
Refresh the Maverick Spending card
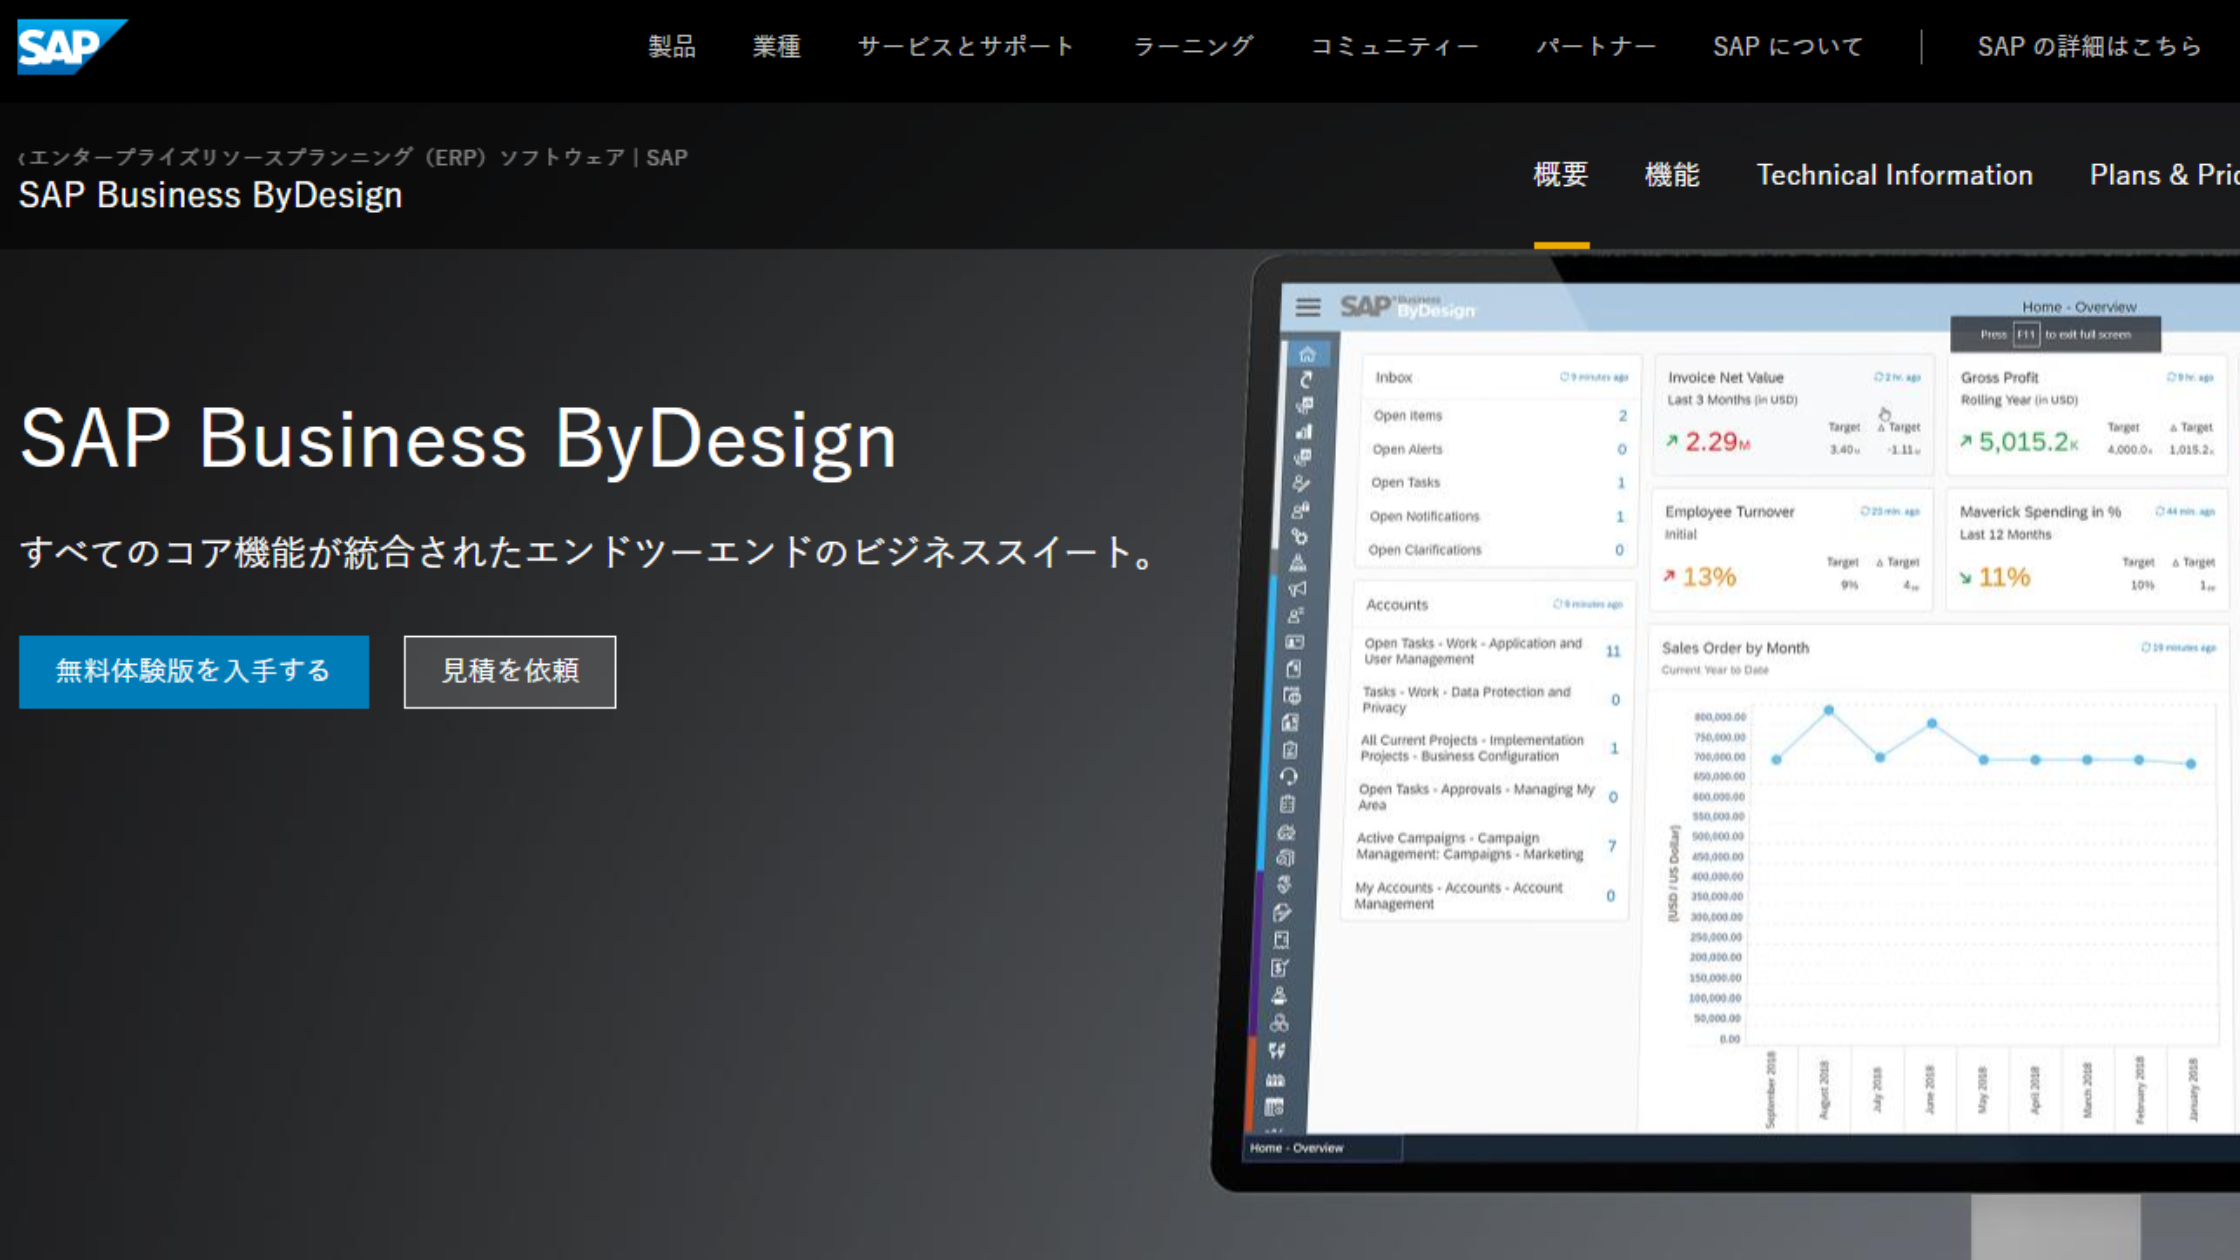pyautogui.click(x=2160, y=511)
